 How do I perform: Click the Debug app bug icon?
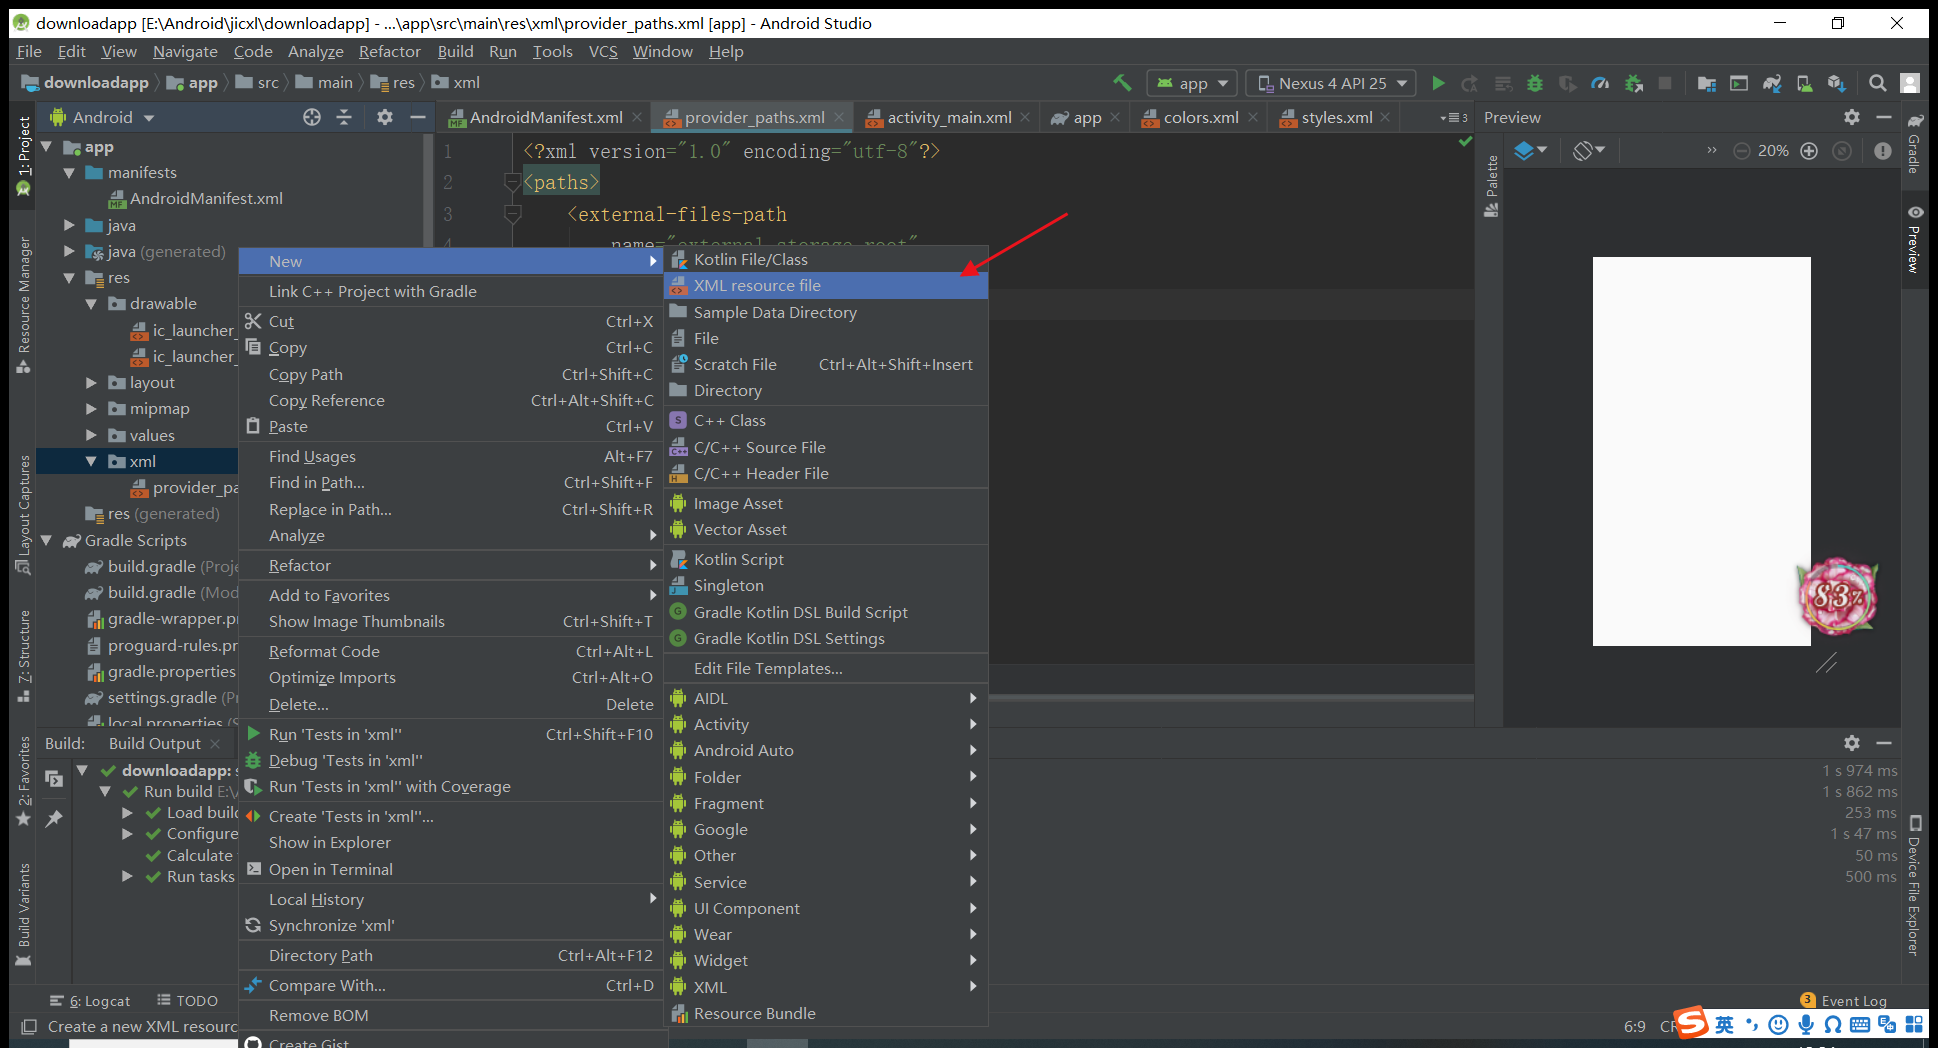[x=1535, y=83]
